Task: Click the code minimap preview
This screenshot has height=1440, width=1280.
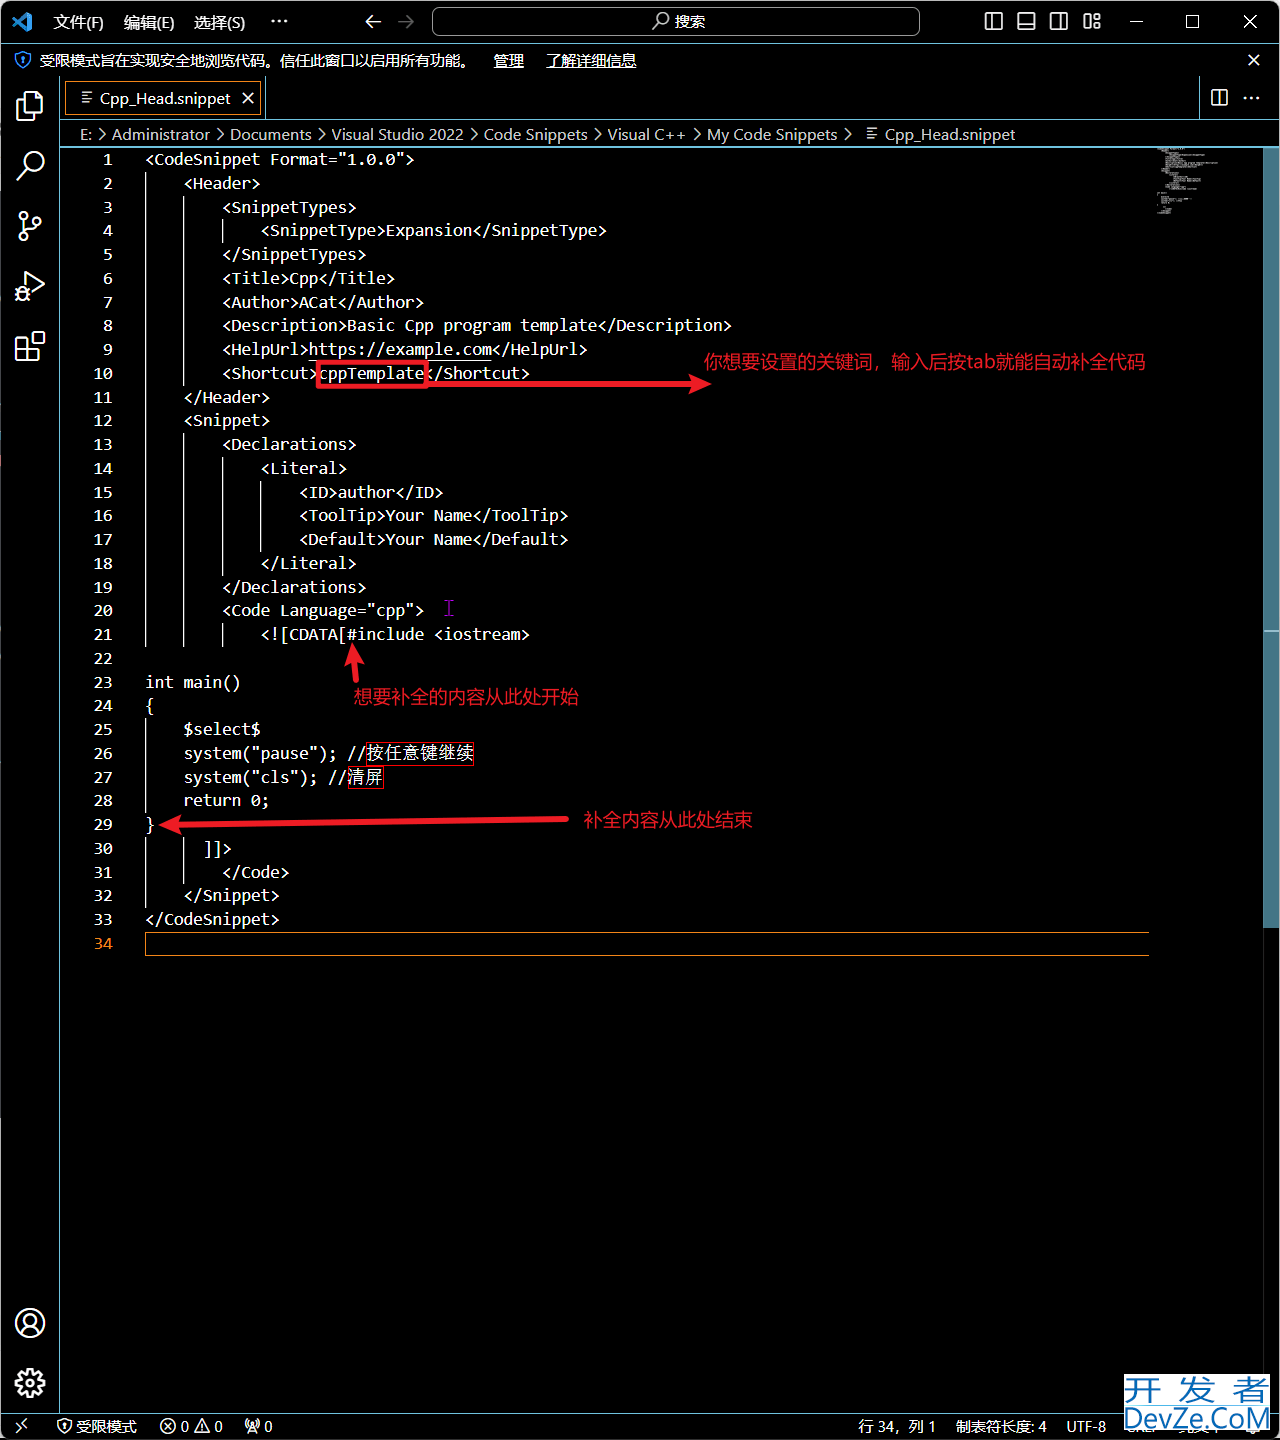Action: (x=1188, y=181)
